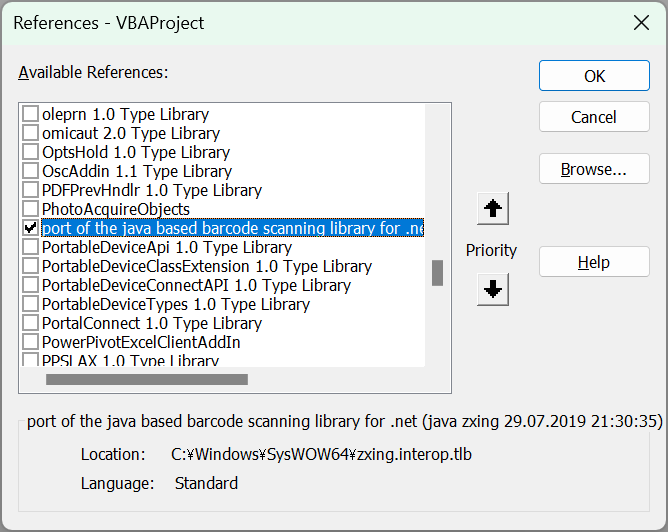Viewport: 668px width, 532px height.
Task: Select the PhotoAcquireObjects entry
Action: pos(116,209)
